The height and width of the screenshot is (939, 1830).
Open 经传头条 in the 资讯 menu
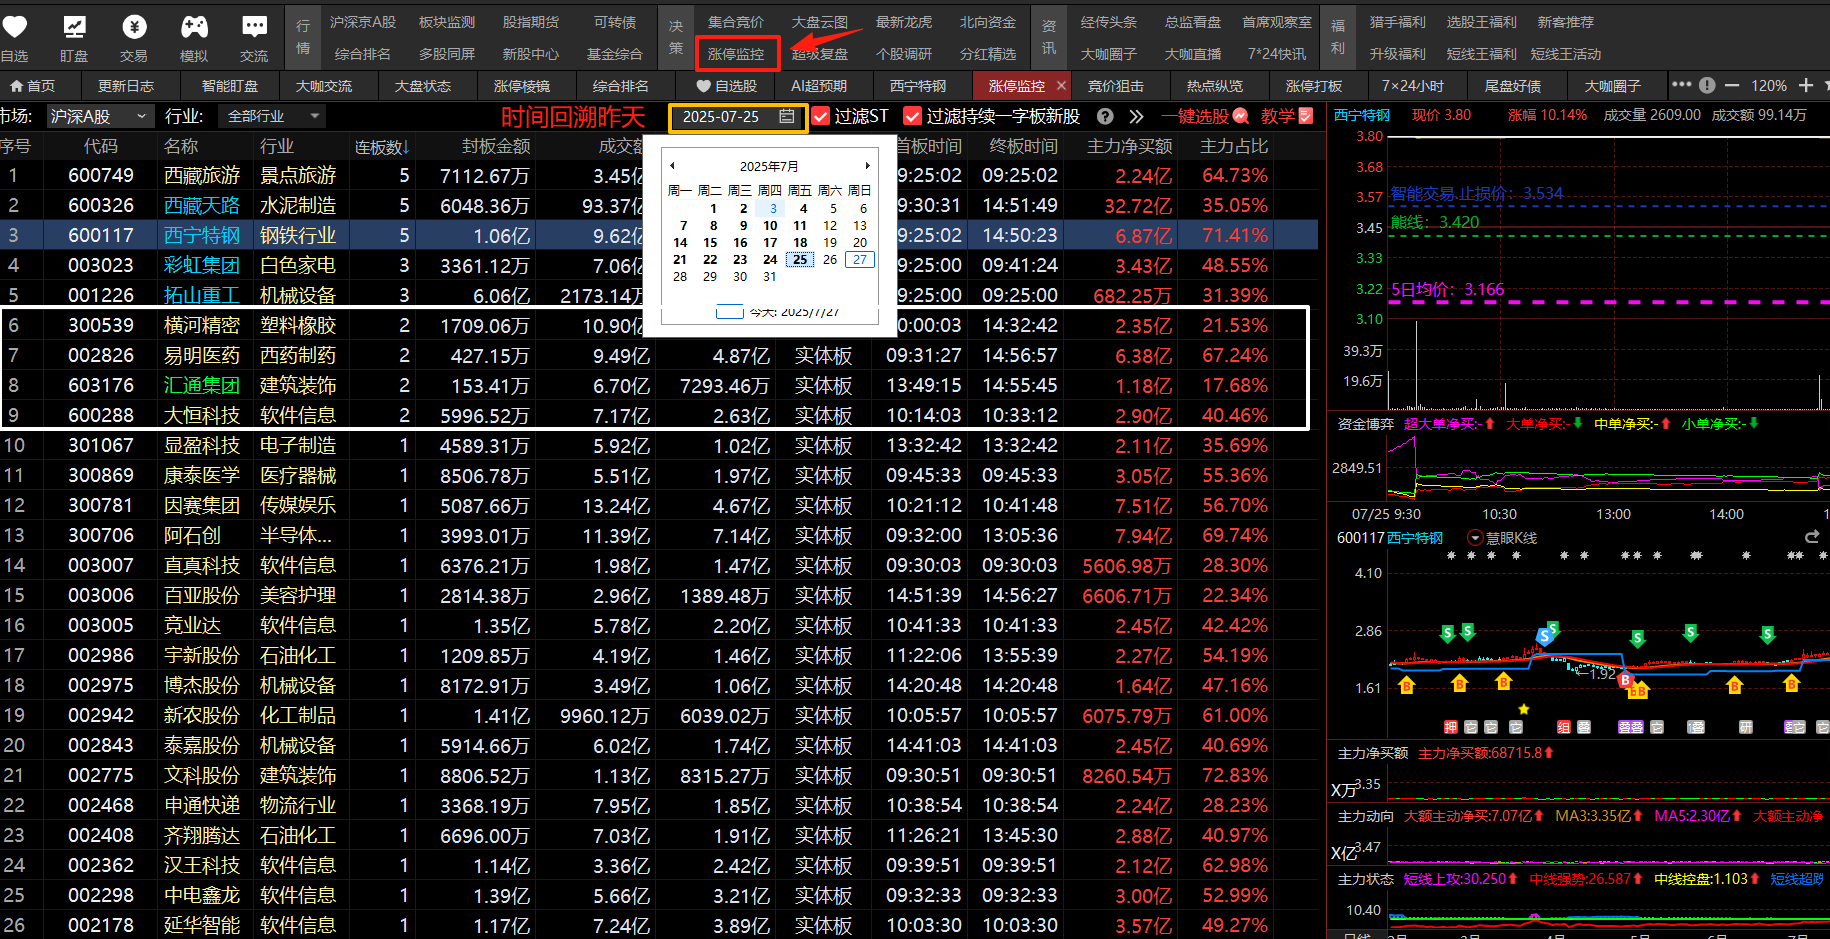pos(1109,22)
